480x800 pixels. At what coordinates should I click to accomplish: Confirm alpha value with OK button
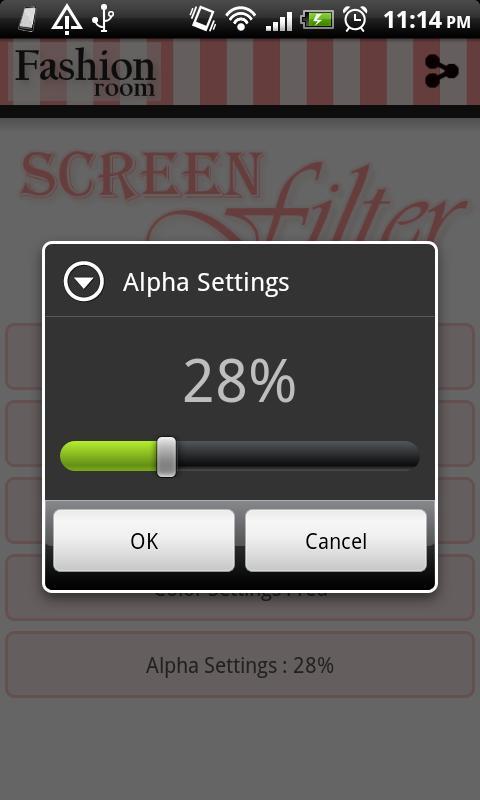point(144,540)
